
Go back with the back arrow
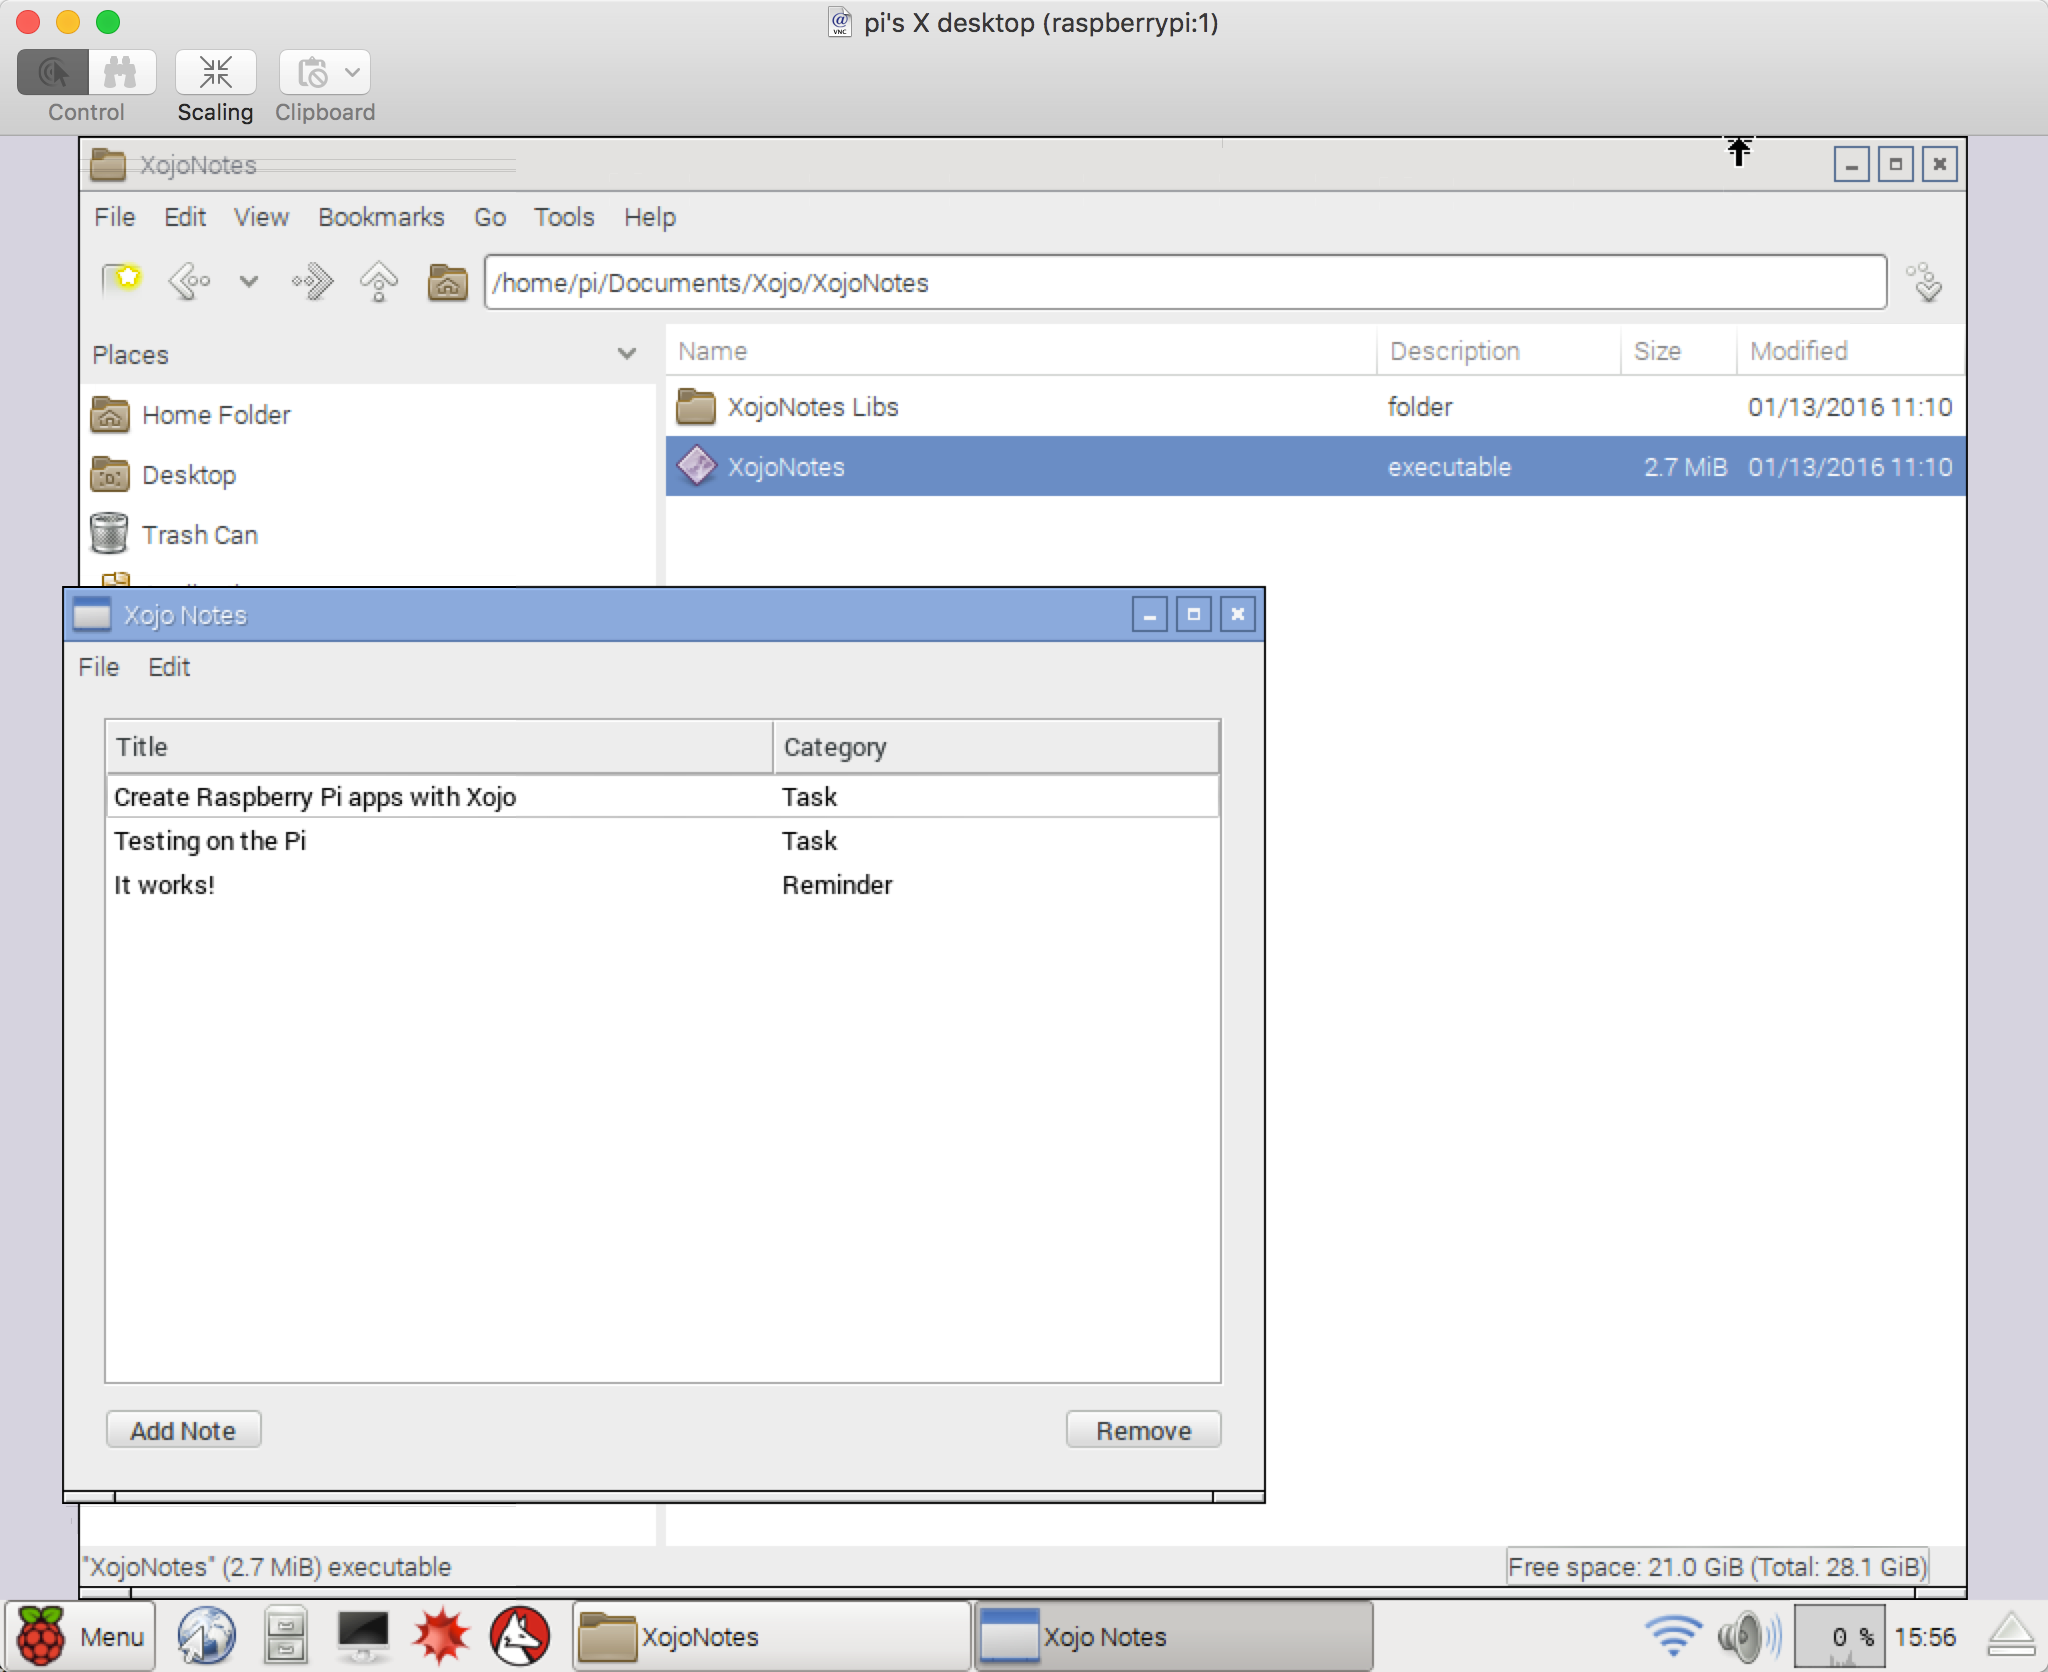pyautogui.click(x=189, y=282)
